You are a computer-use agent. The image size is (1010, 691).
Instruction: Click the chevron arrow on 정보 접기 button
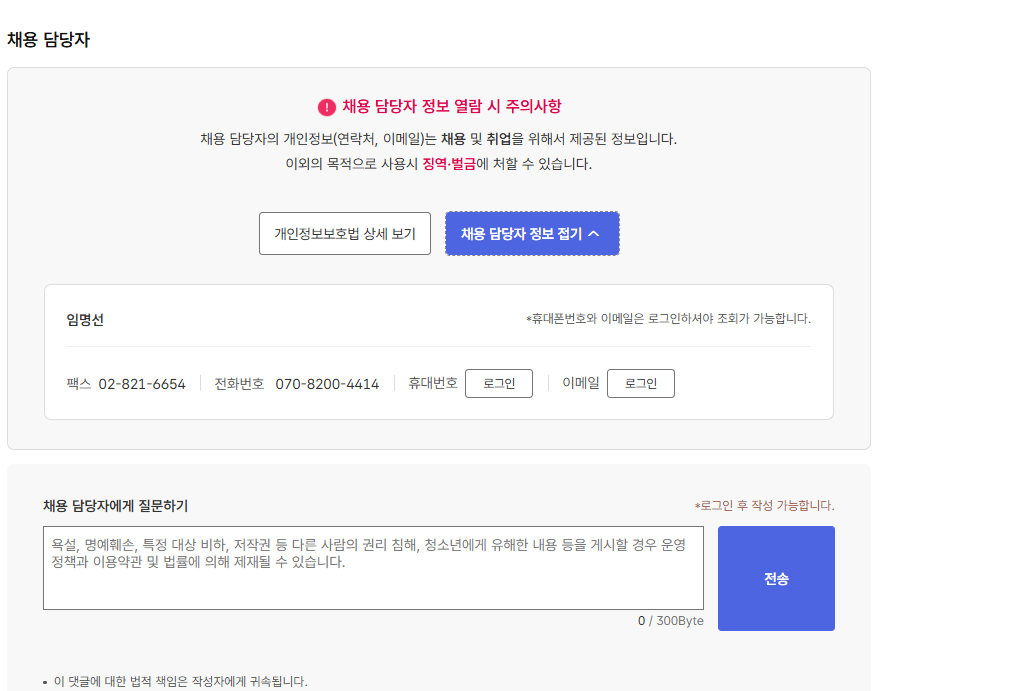click(594, 234)
